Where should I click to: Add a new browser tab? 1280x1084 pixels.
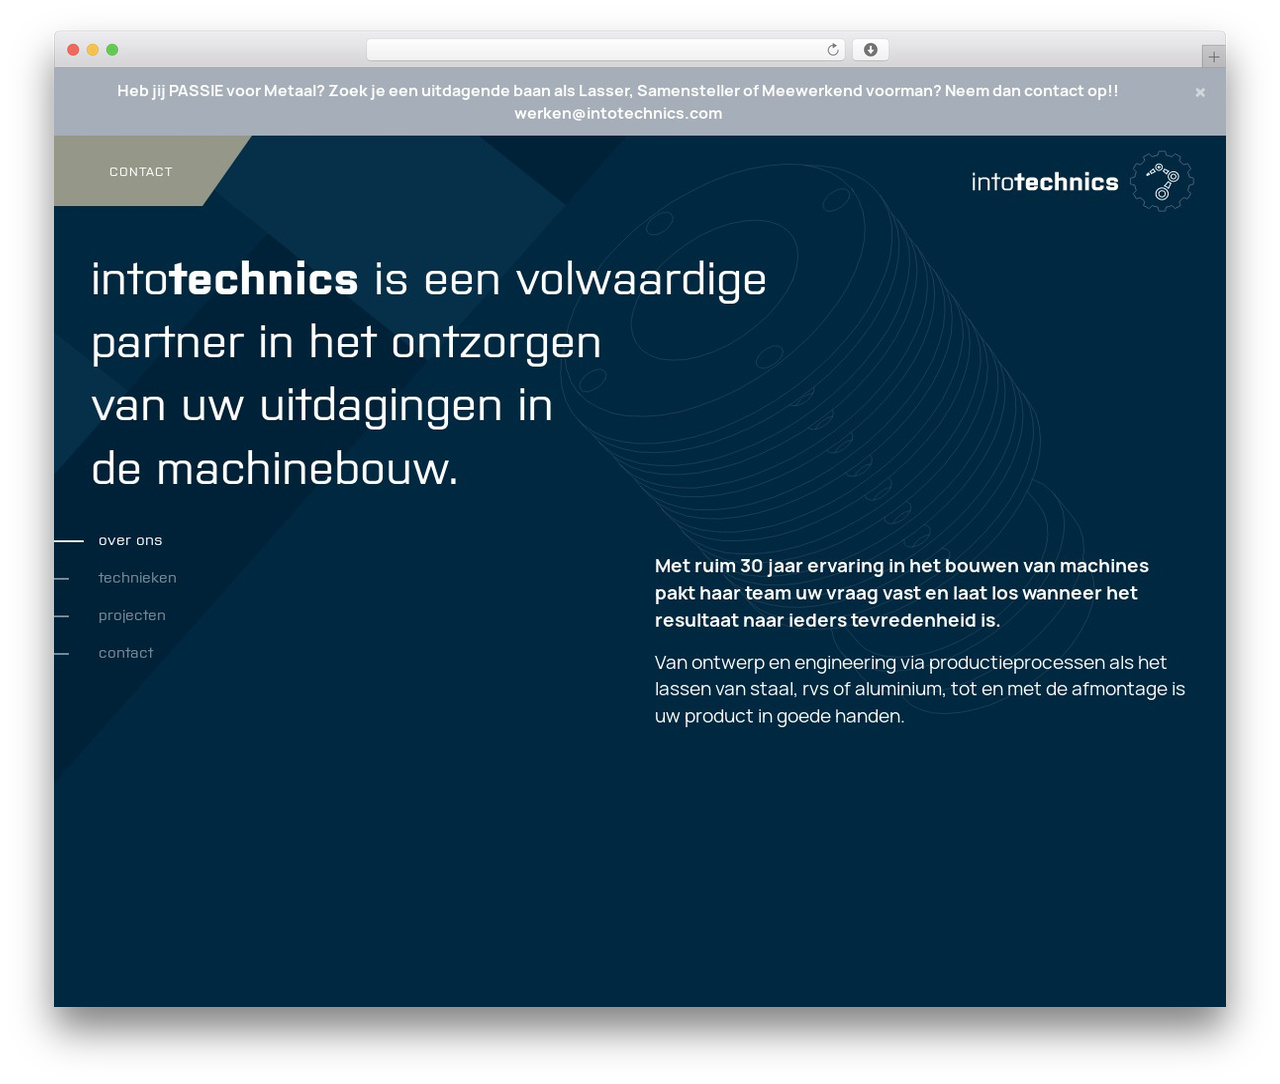[1213, 57]
